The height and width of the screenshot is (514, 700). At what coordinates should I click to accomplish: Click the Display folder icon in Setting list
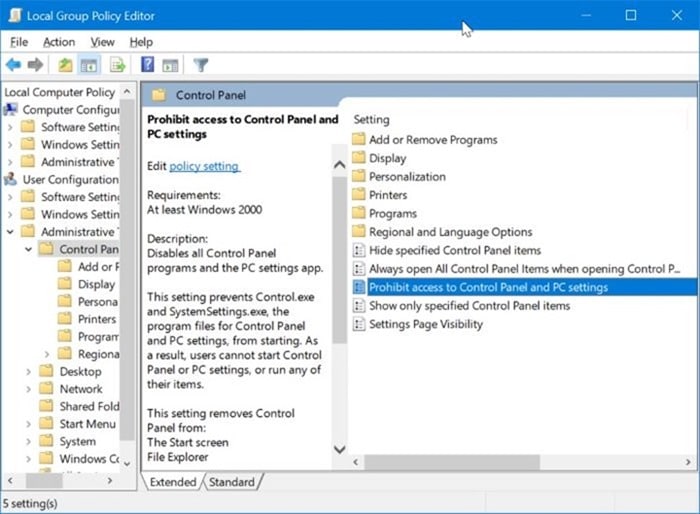tap(358, 158)
